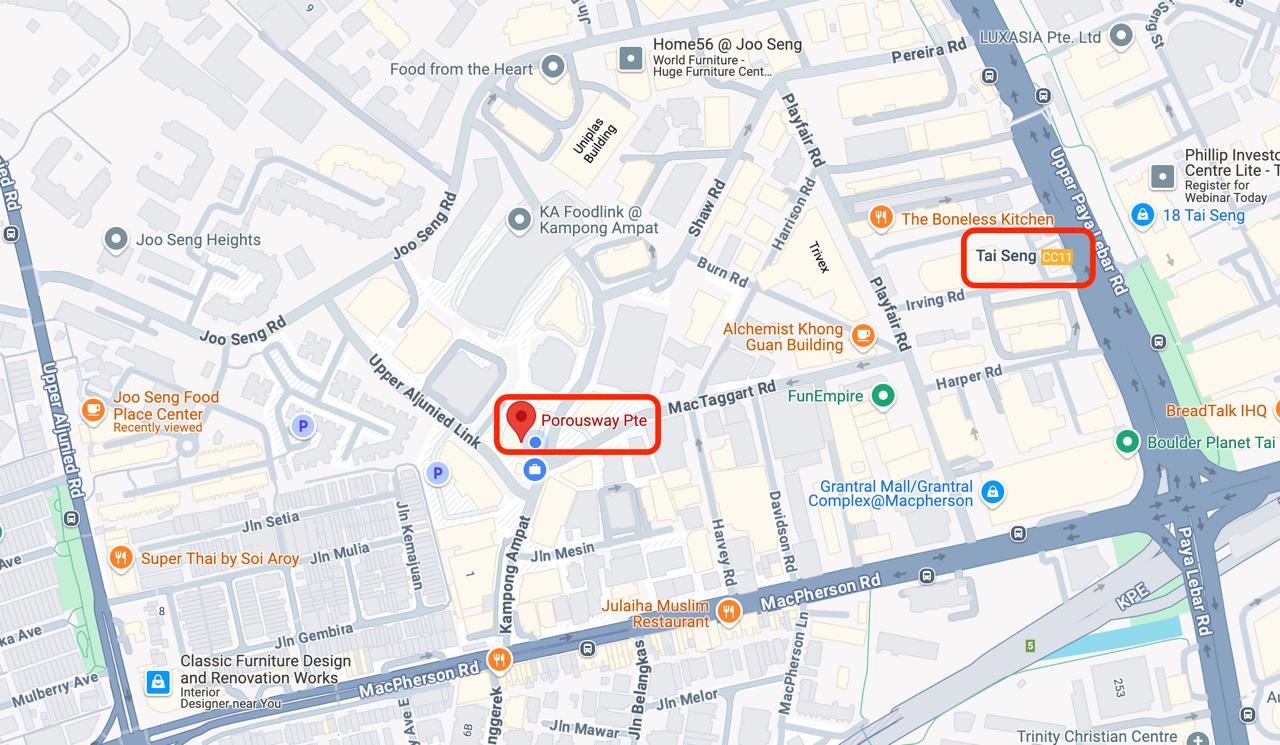Click the KA Foodlink @ Kampong Ampat marker
This screenshot has width=1280, height=745.
[519, 219]
